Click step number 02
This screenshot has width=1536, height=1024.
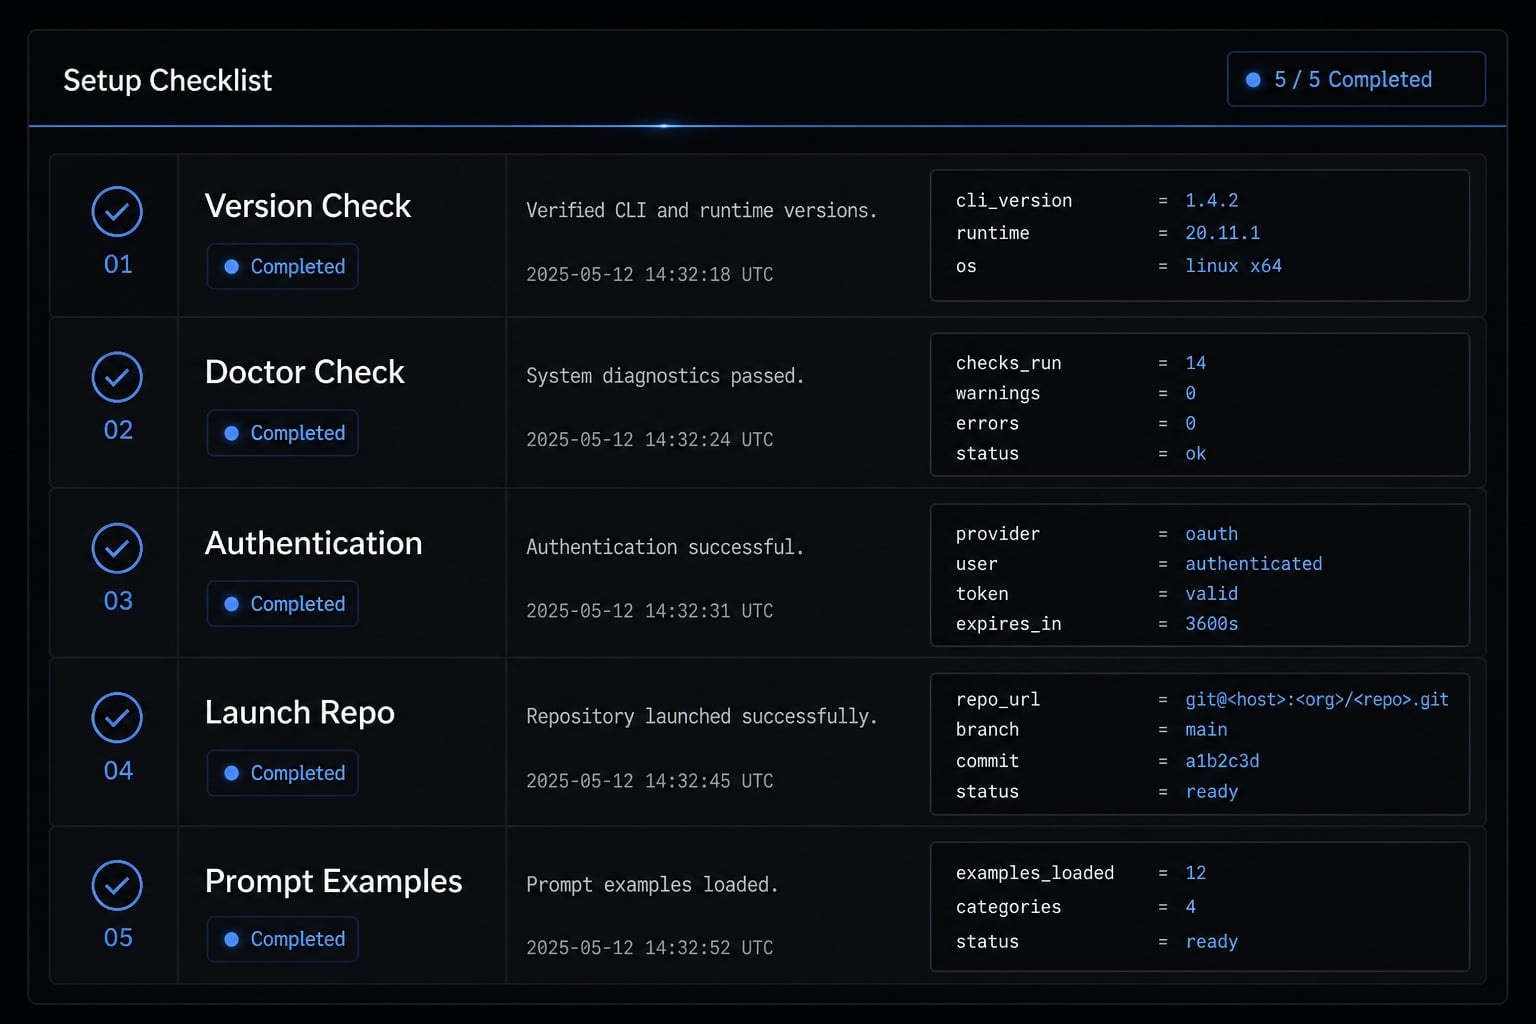pyautogui.click(x=118, y=430)
